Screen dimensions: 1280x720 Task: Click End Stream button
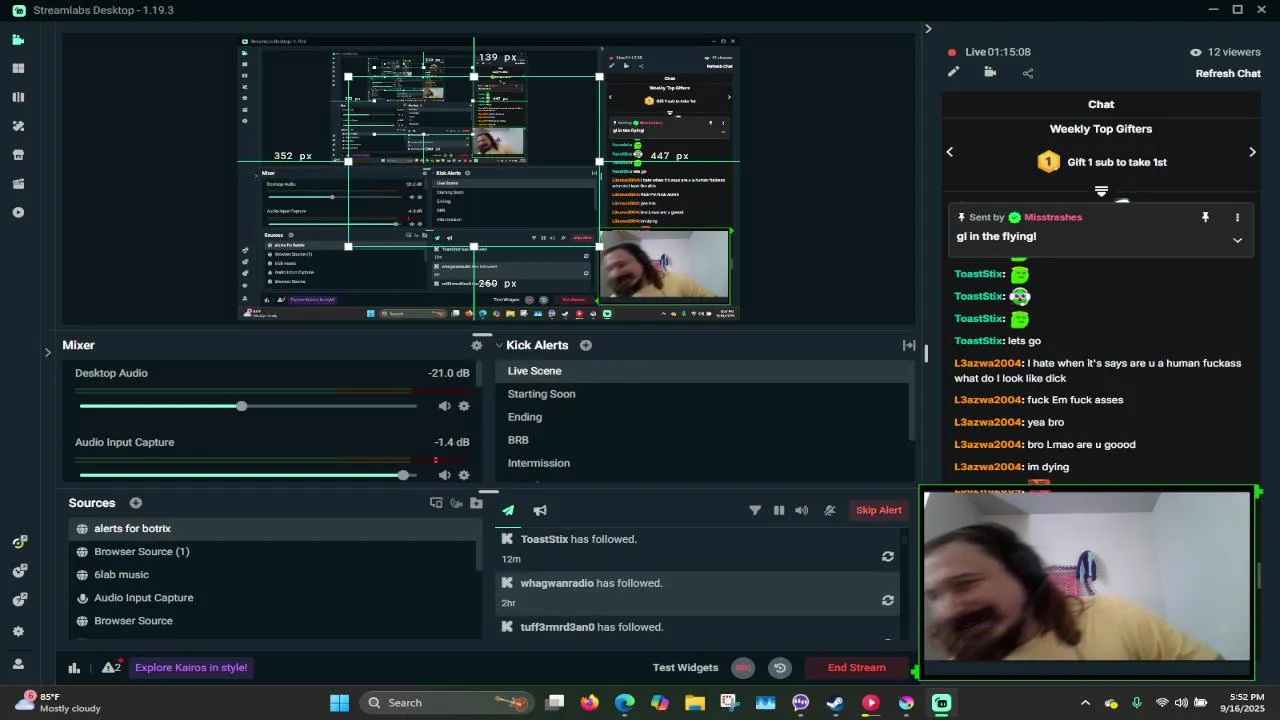click(x=857, y=668)
